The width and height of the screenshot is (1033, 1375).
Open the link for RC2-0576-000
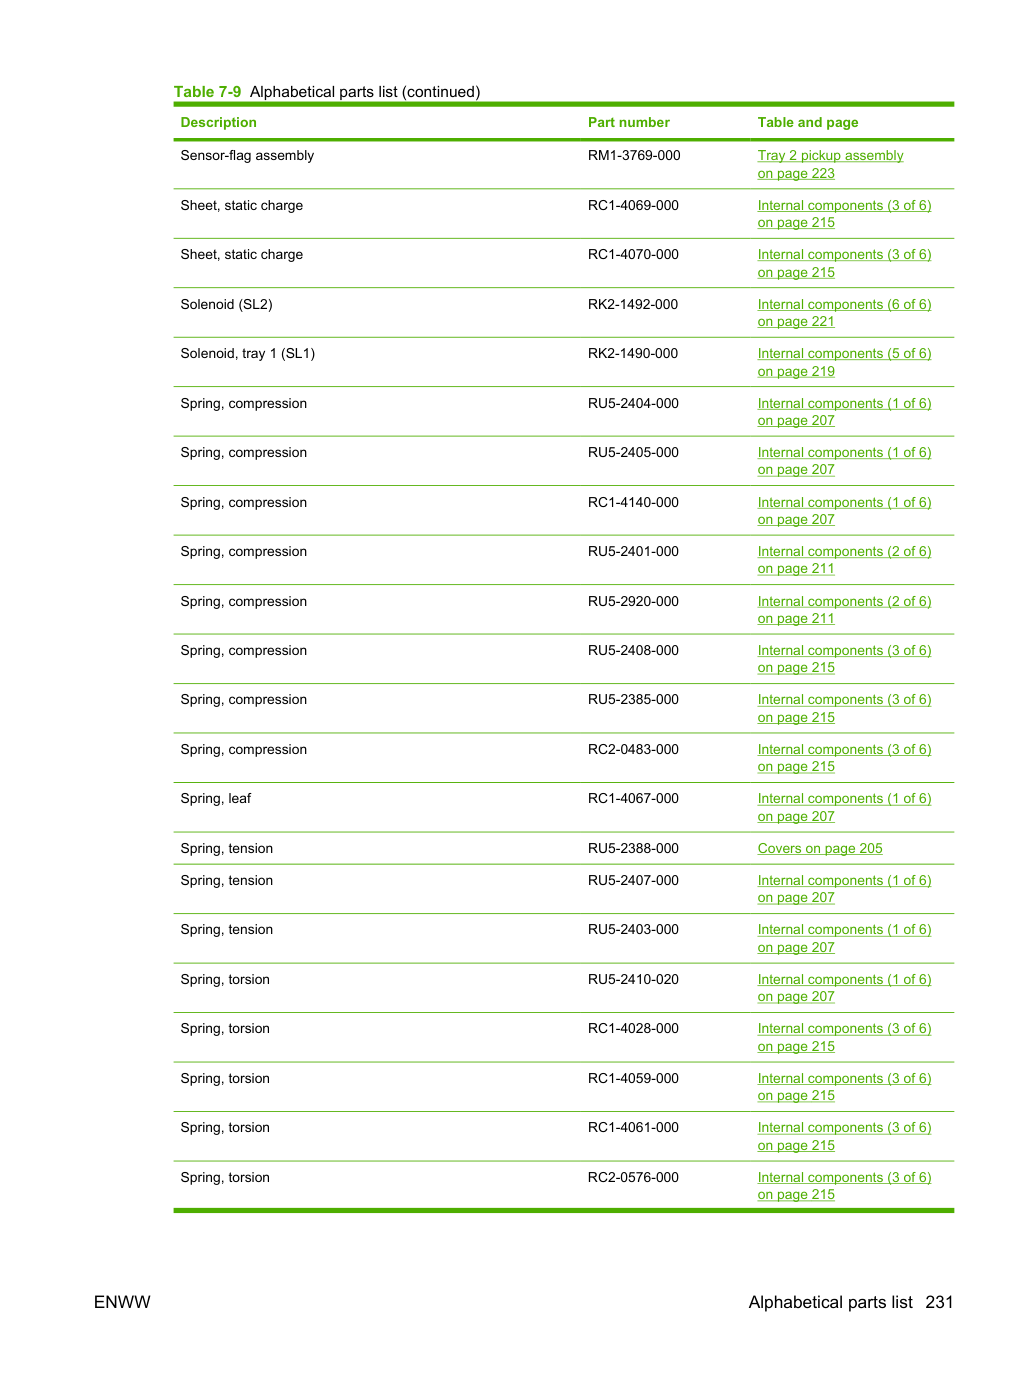[844, 1186]
